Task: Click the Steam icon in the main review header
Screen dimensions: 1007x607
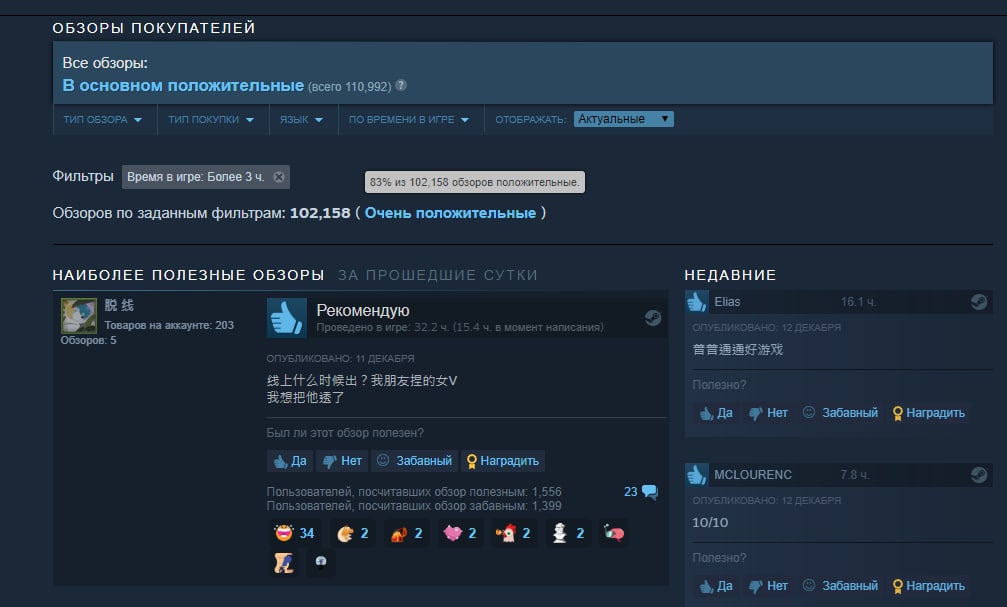Action: tap(653, 318)
